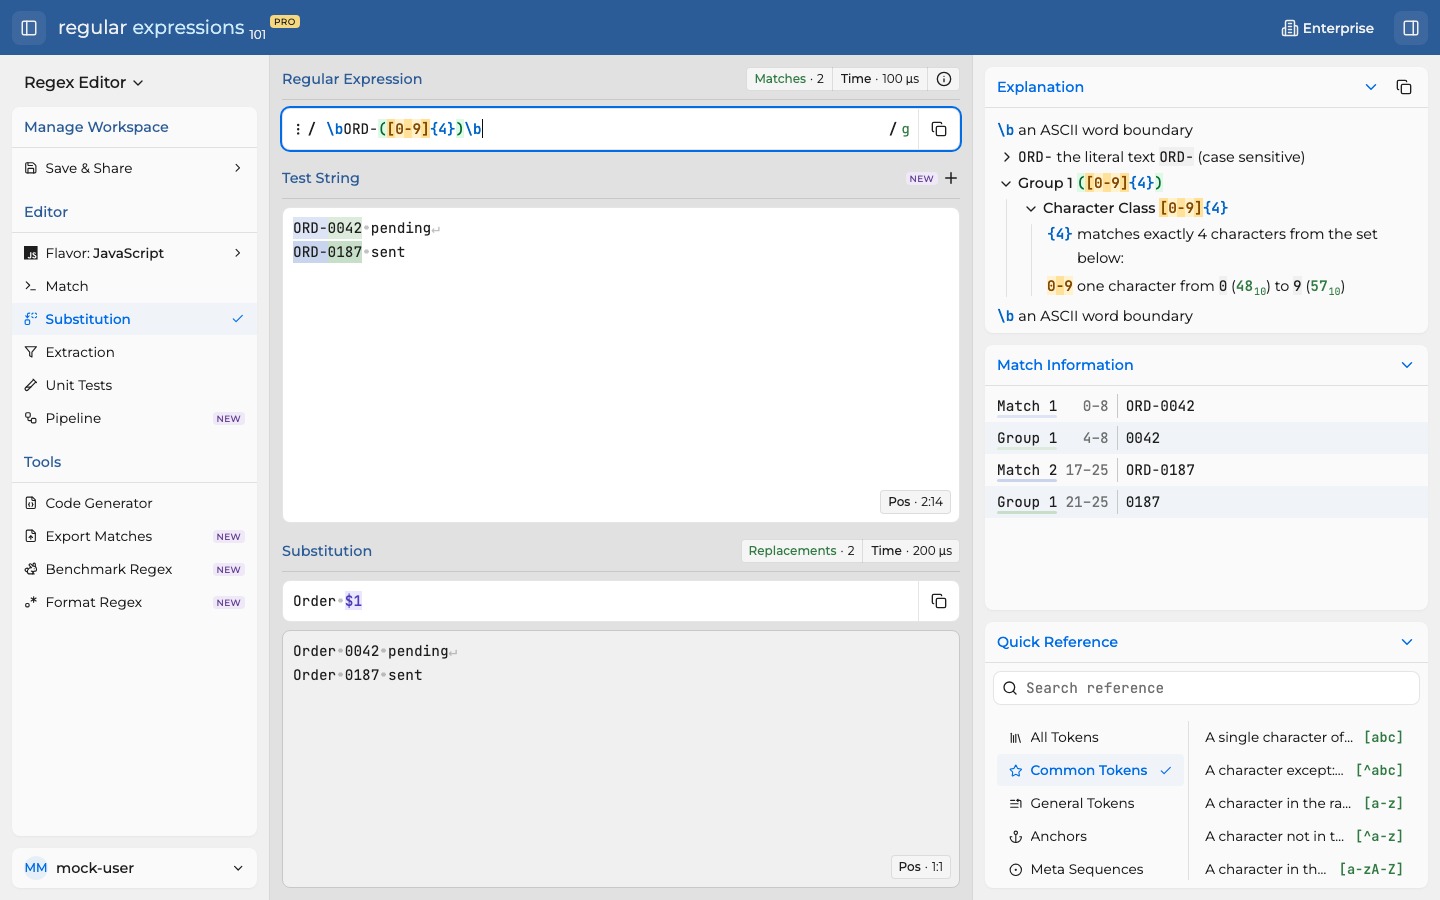Screen dimensions: 1440x900
Task: Open the mock-user account menu
Action: coord(134,868)
